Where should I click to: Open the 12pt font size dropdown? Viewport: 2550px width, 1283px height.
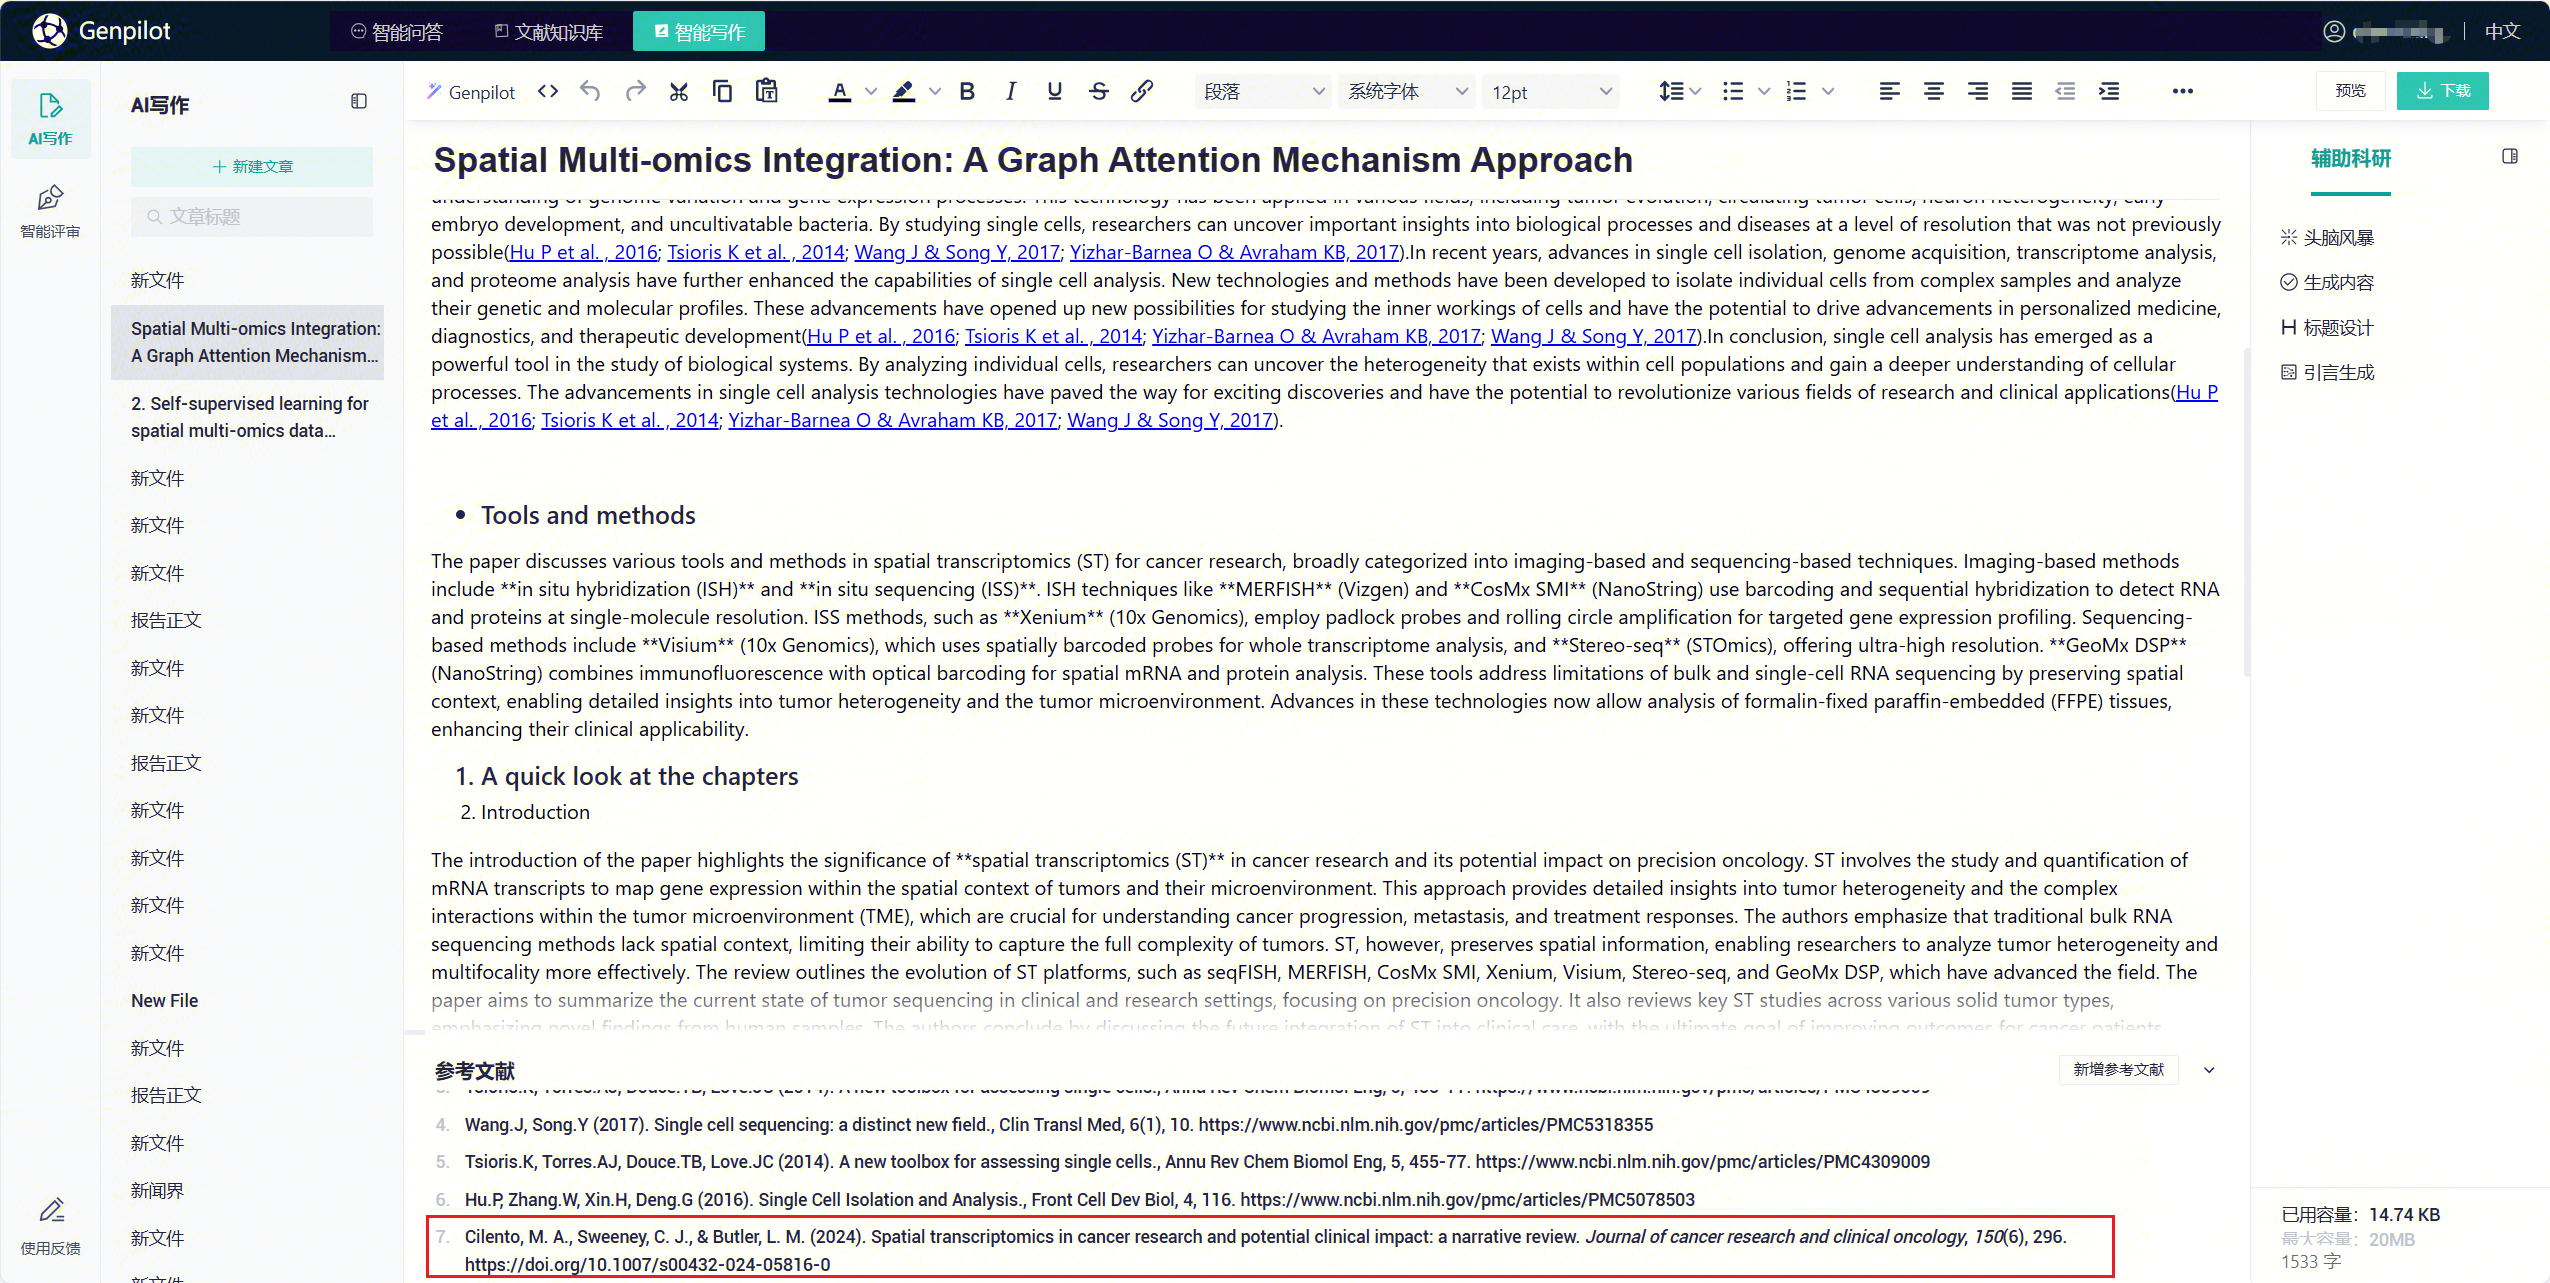pos(1550,92)
